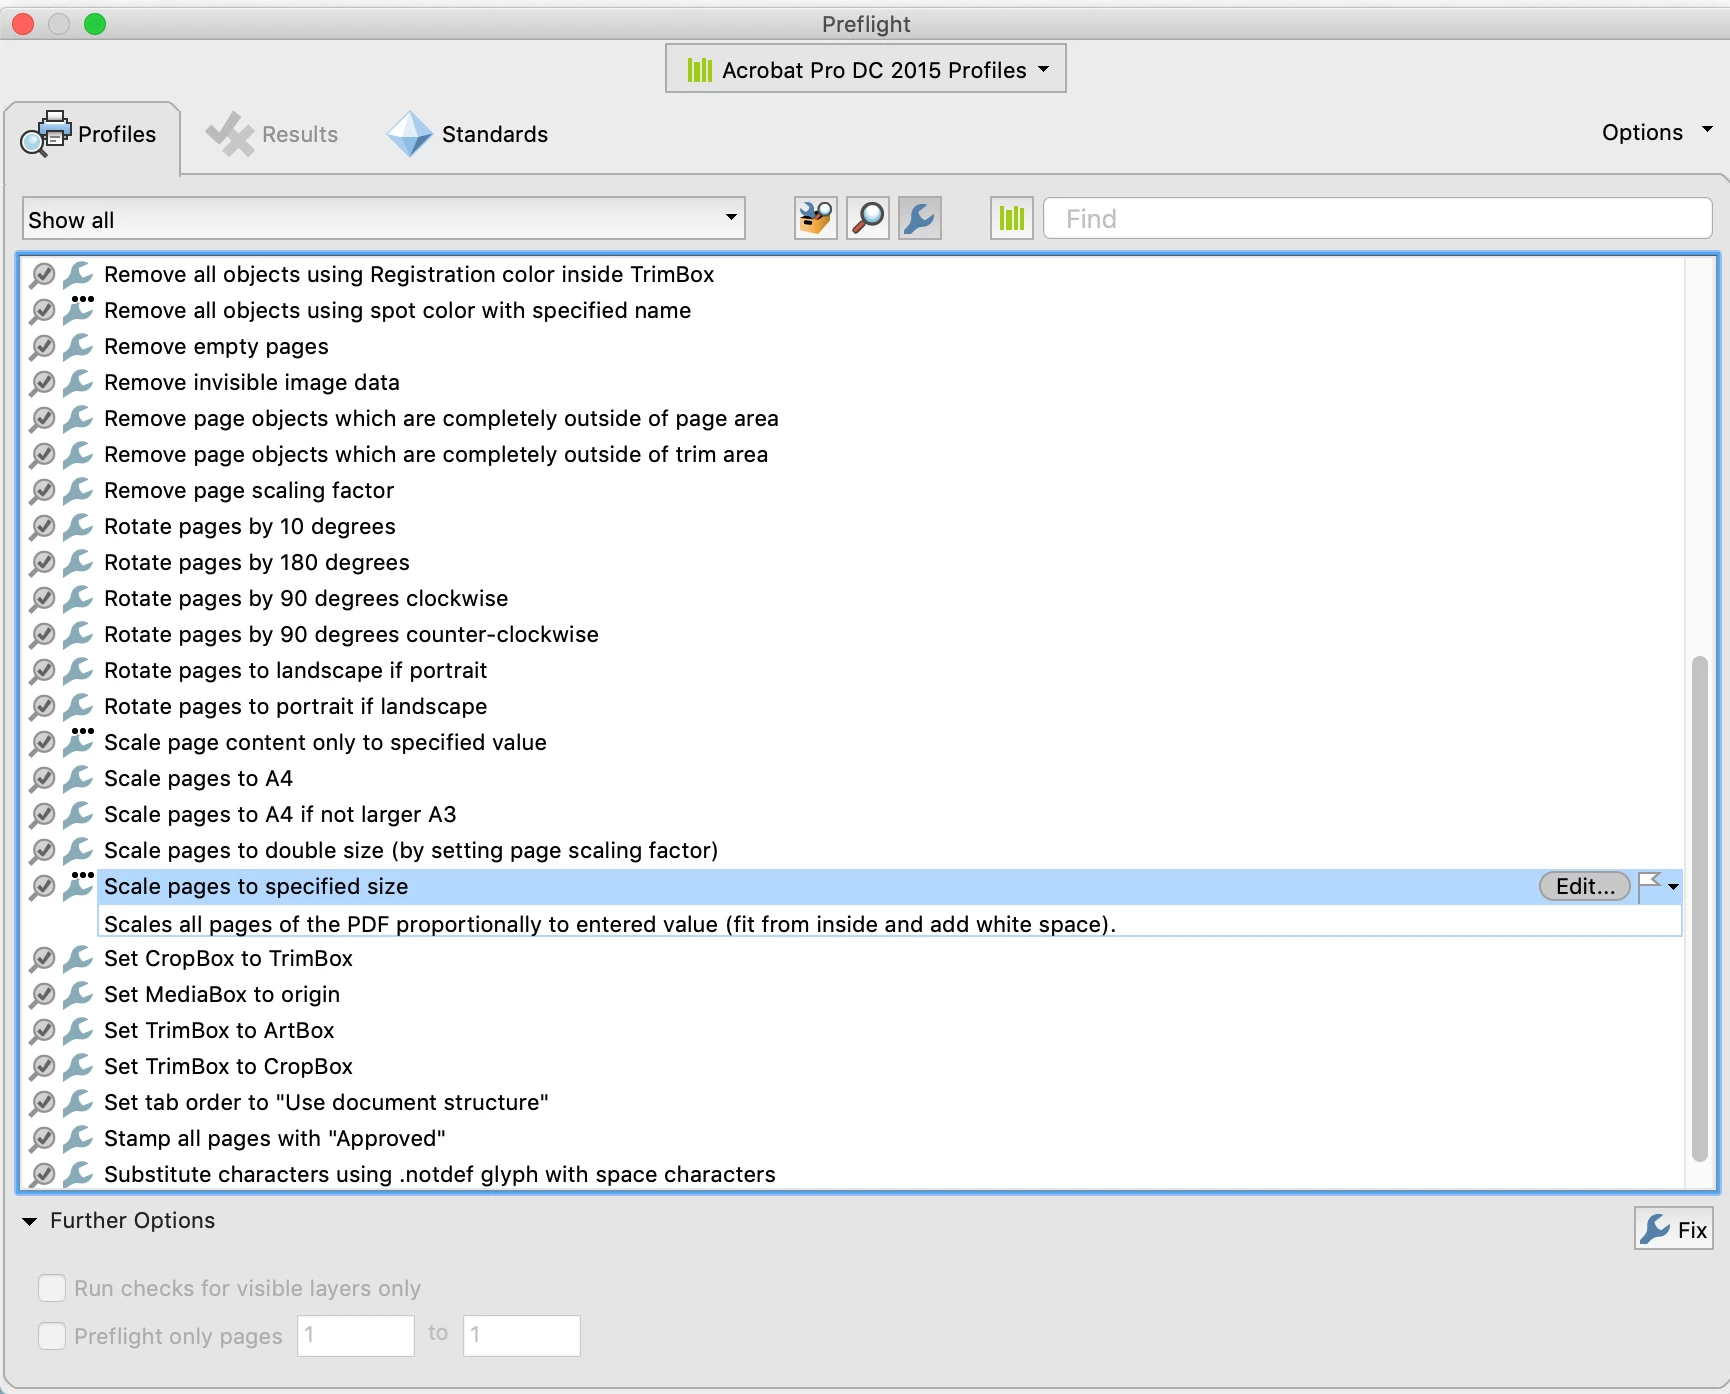This screenshot has width=1730, height=1394.
Task: Click the wrench icon of Rotate pages to portrait if landscape
Action: click(78, 706)
